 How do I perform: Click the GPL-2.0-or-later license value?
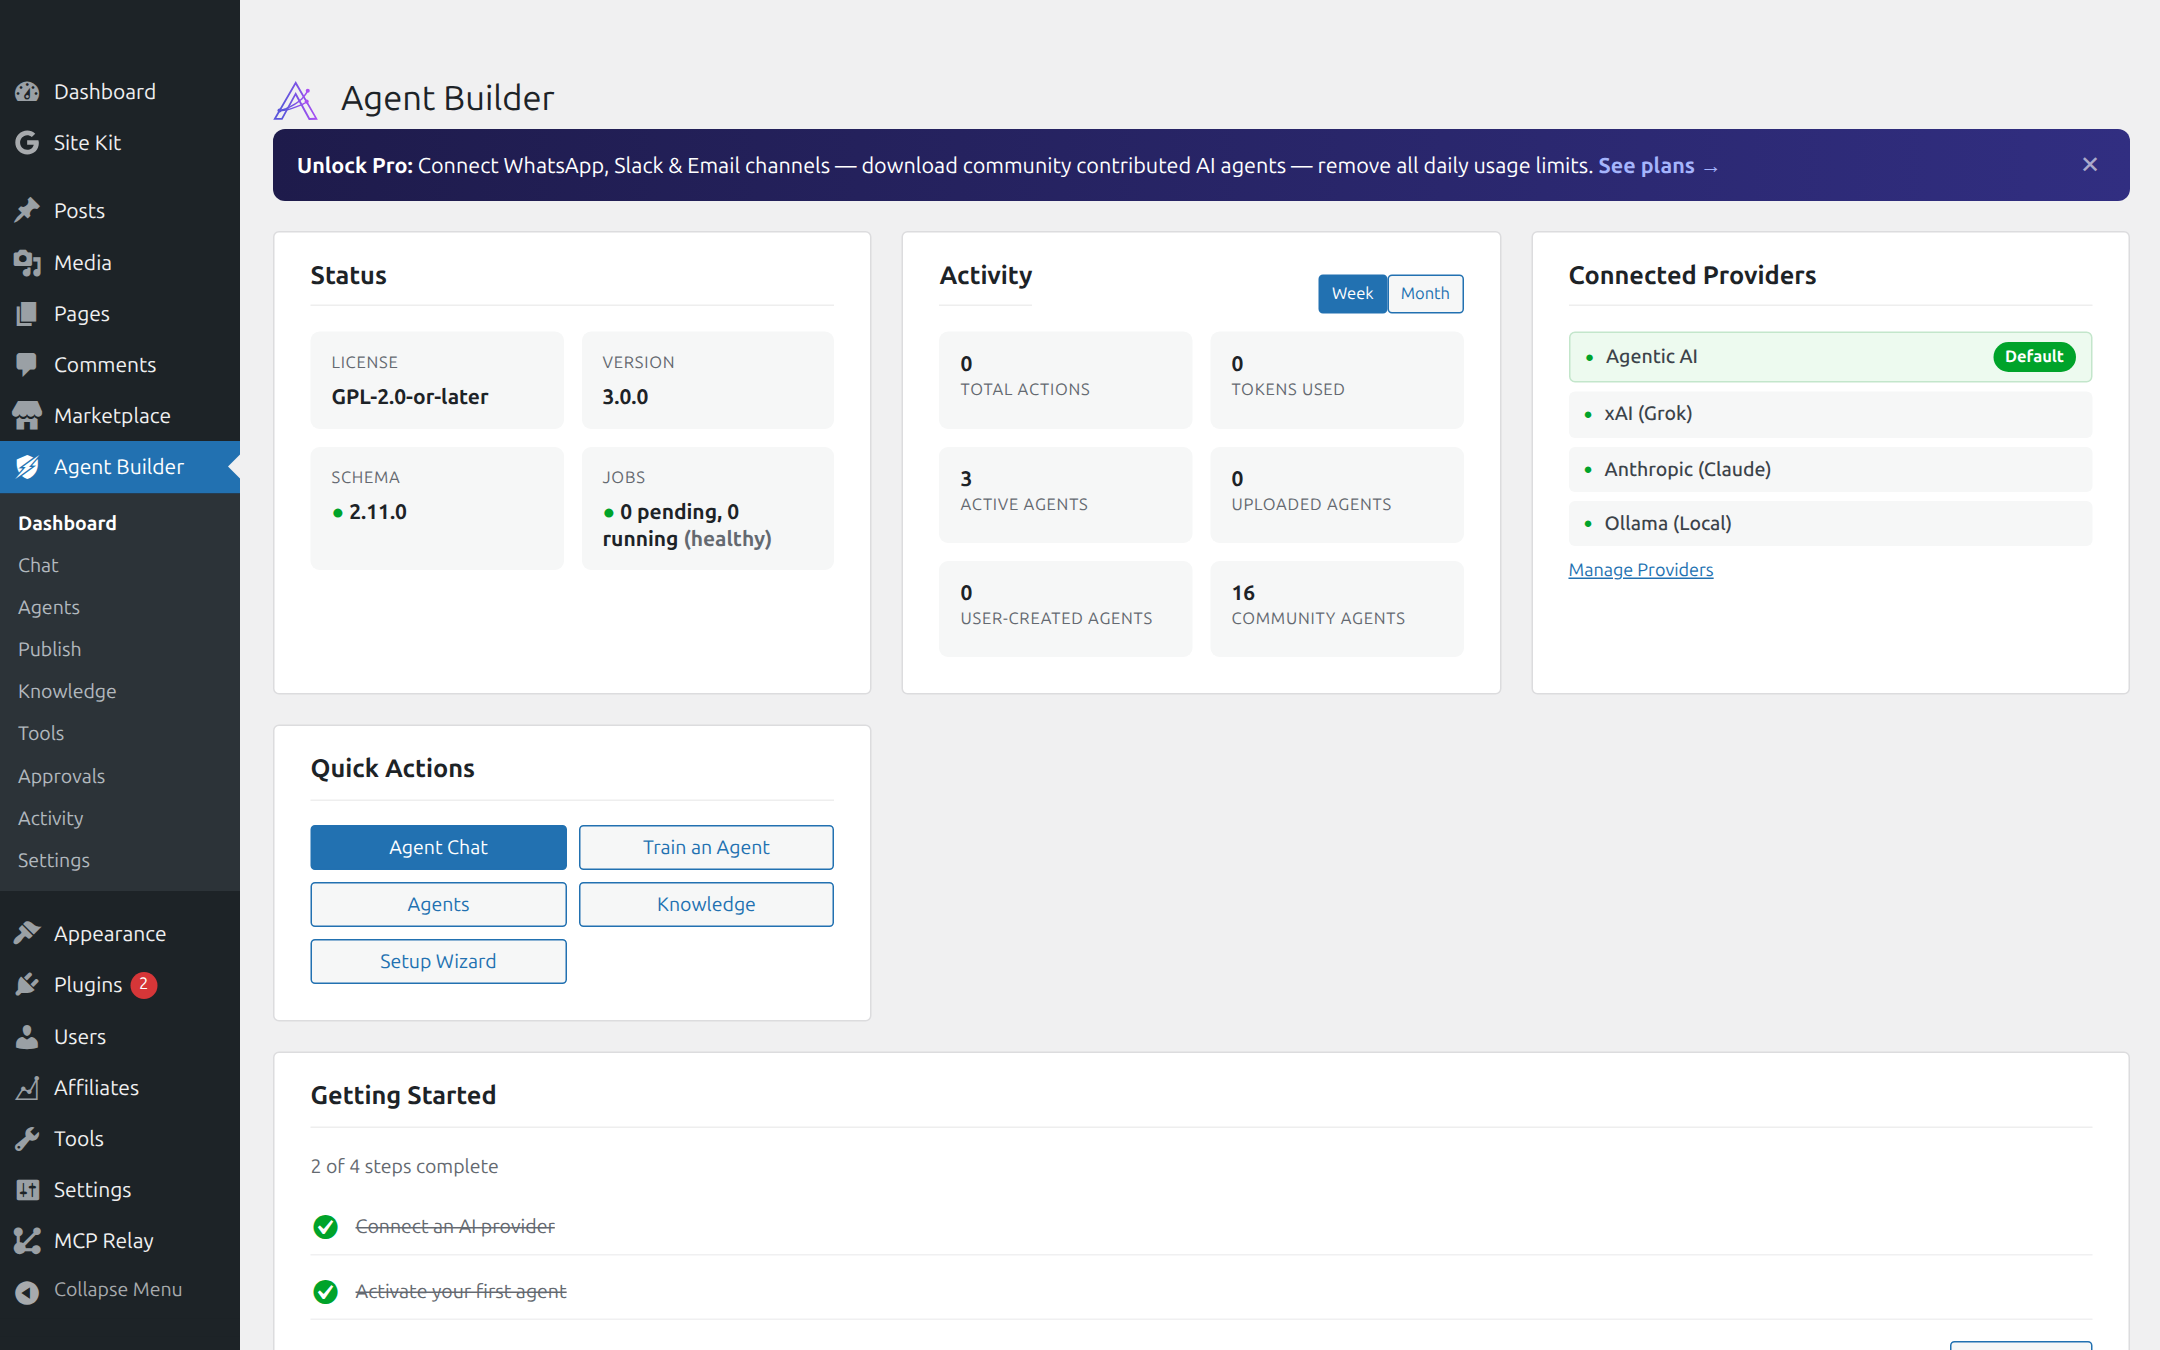pos(410,397)
